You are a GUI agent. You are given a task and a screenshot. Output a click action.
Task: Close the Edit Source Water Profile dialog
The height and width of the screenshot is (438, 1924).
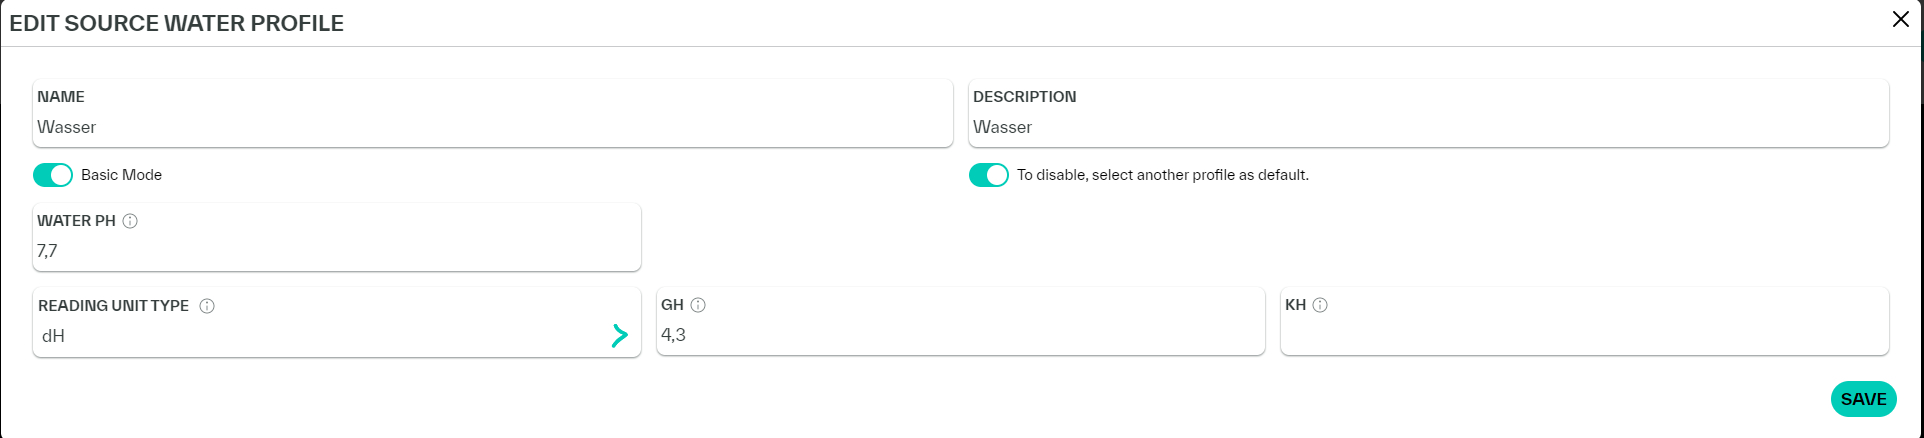(1900, 19)
